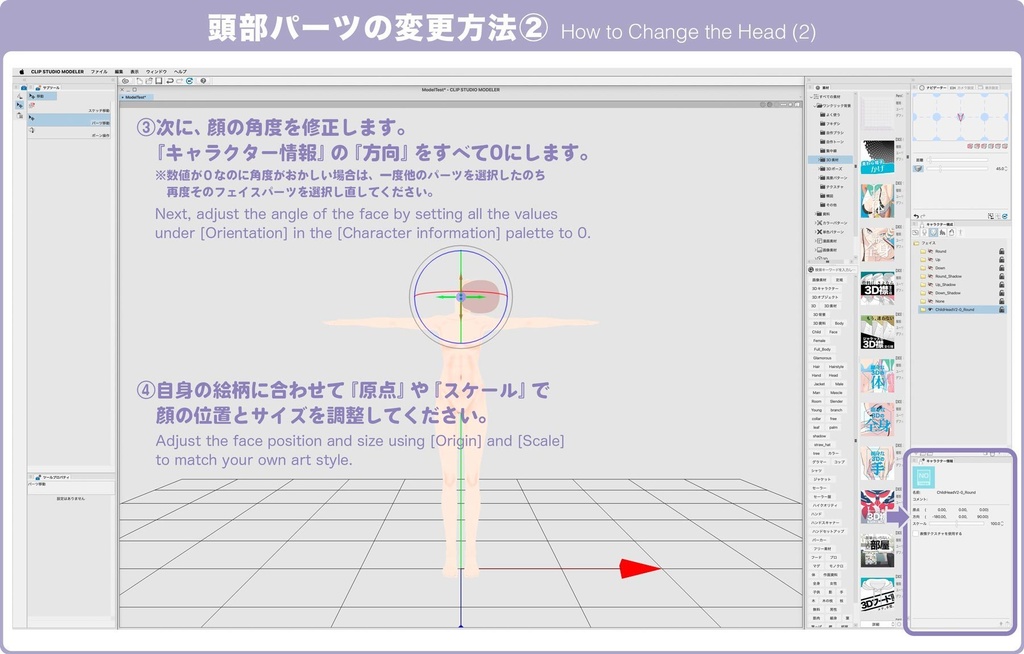Screen dimensions: 1024x654
Task: Collapse the フェイス folder in Character Composition
Action: point(916,241)
